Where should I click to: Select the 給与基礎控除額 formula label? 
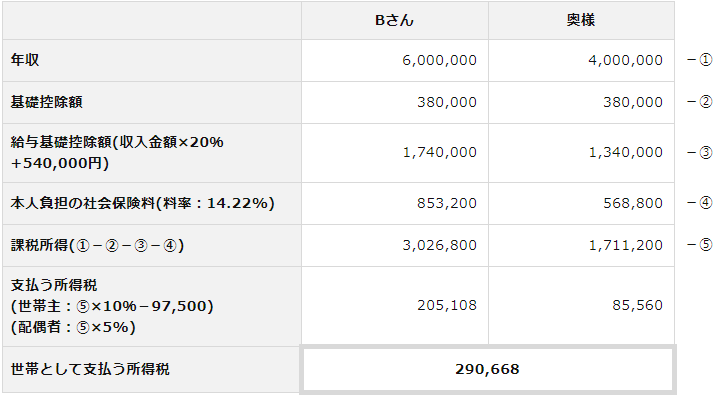117,153
